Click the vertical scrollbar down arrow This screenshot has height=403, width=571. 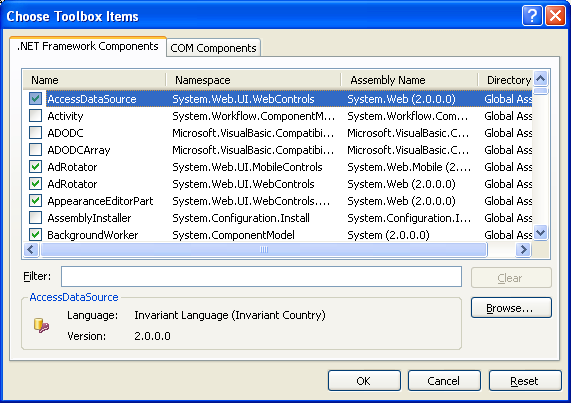541,232
